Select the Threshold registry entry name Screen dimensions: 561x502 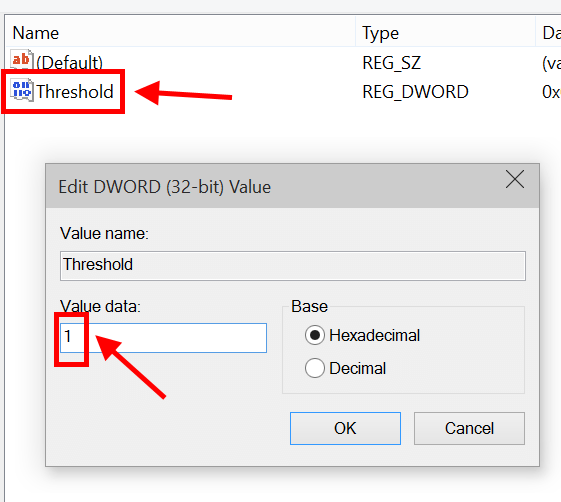point(75,92)
